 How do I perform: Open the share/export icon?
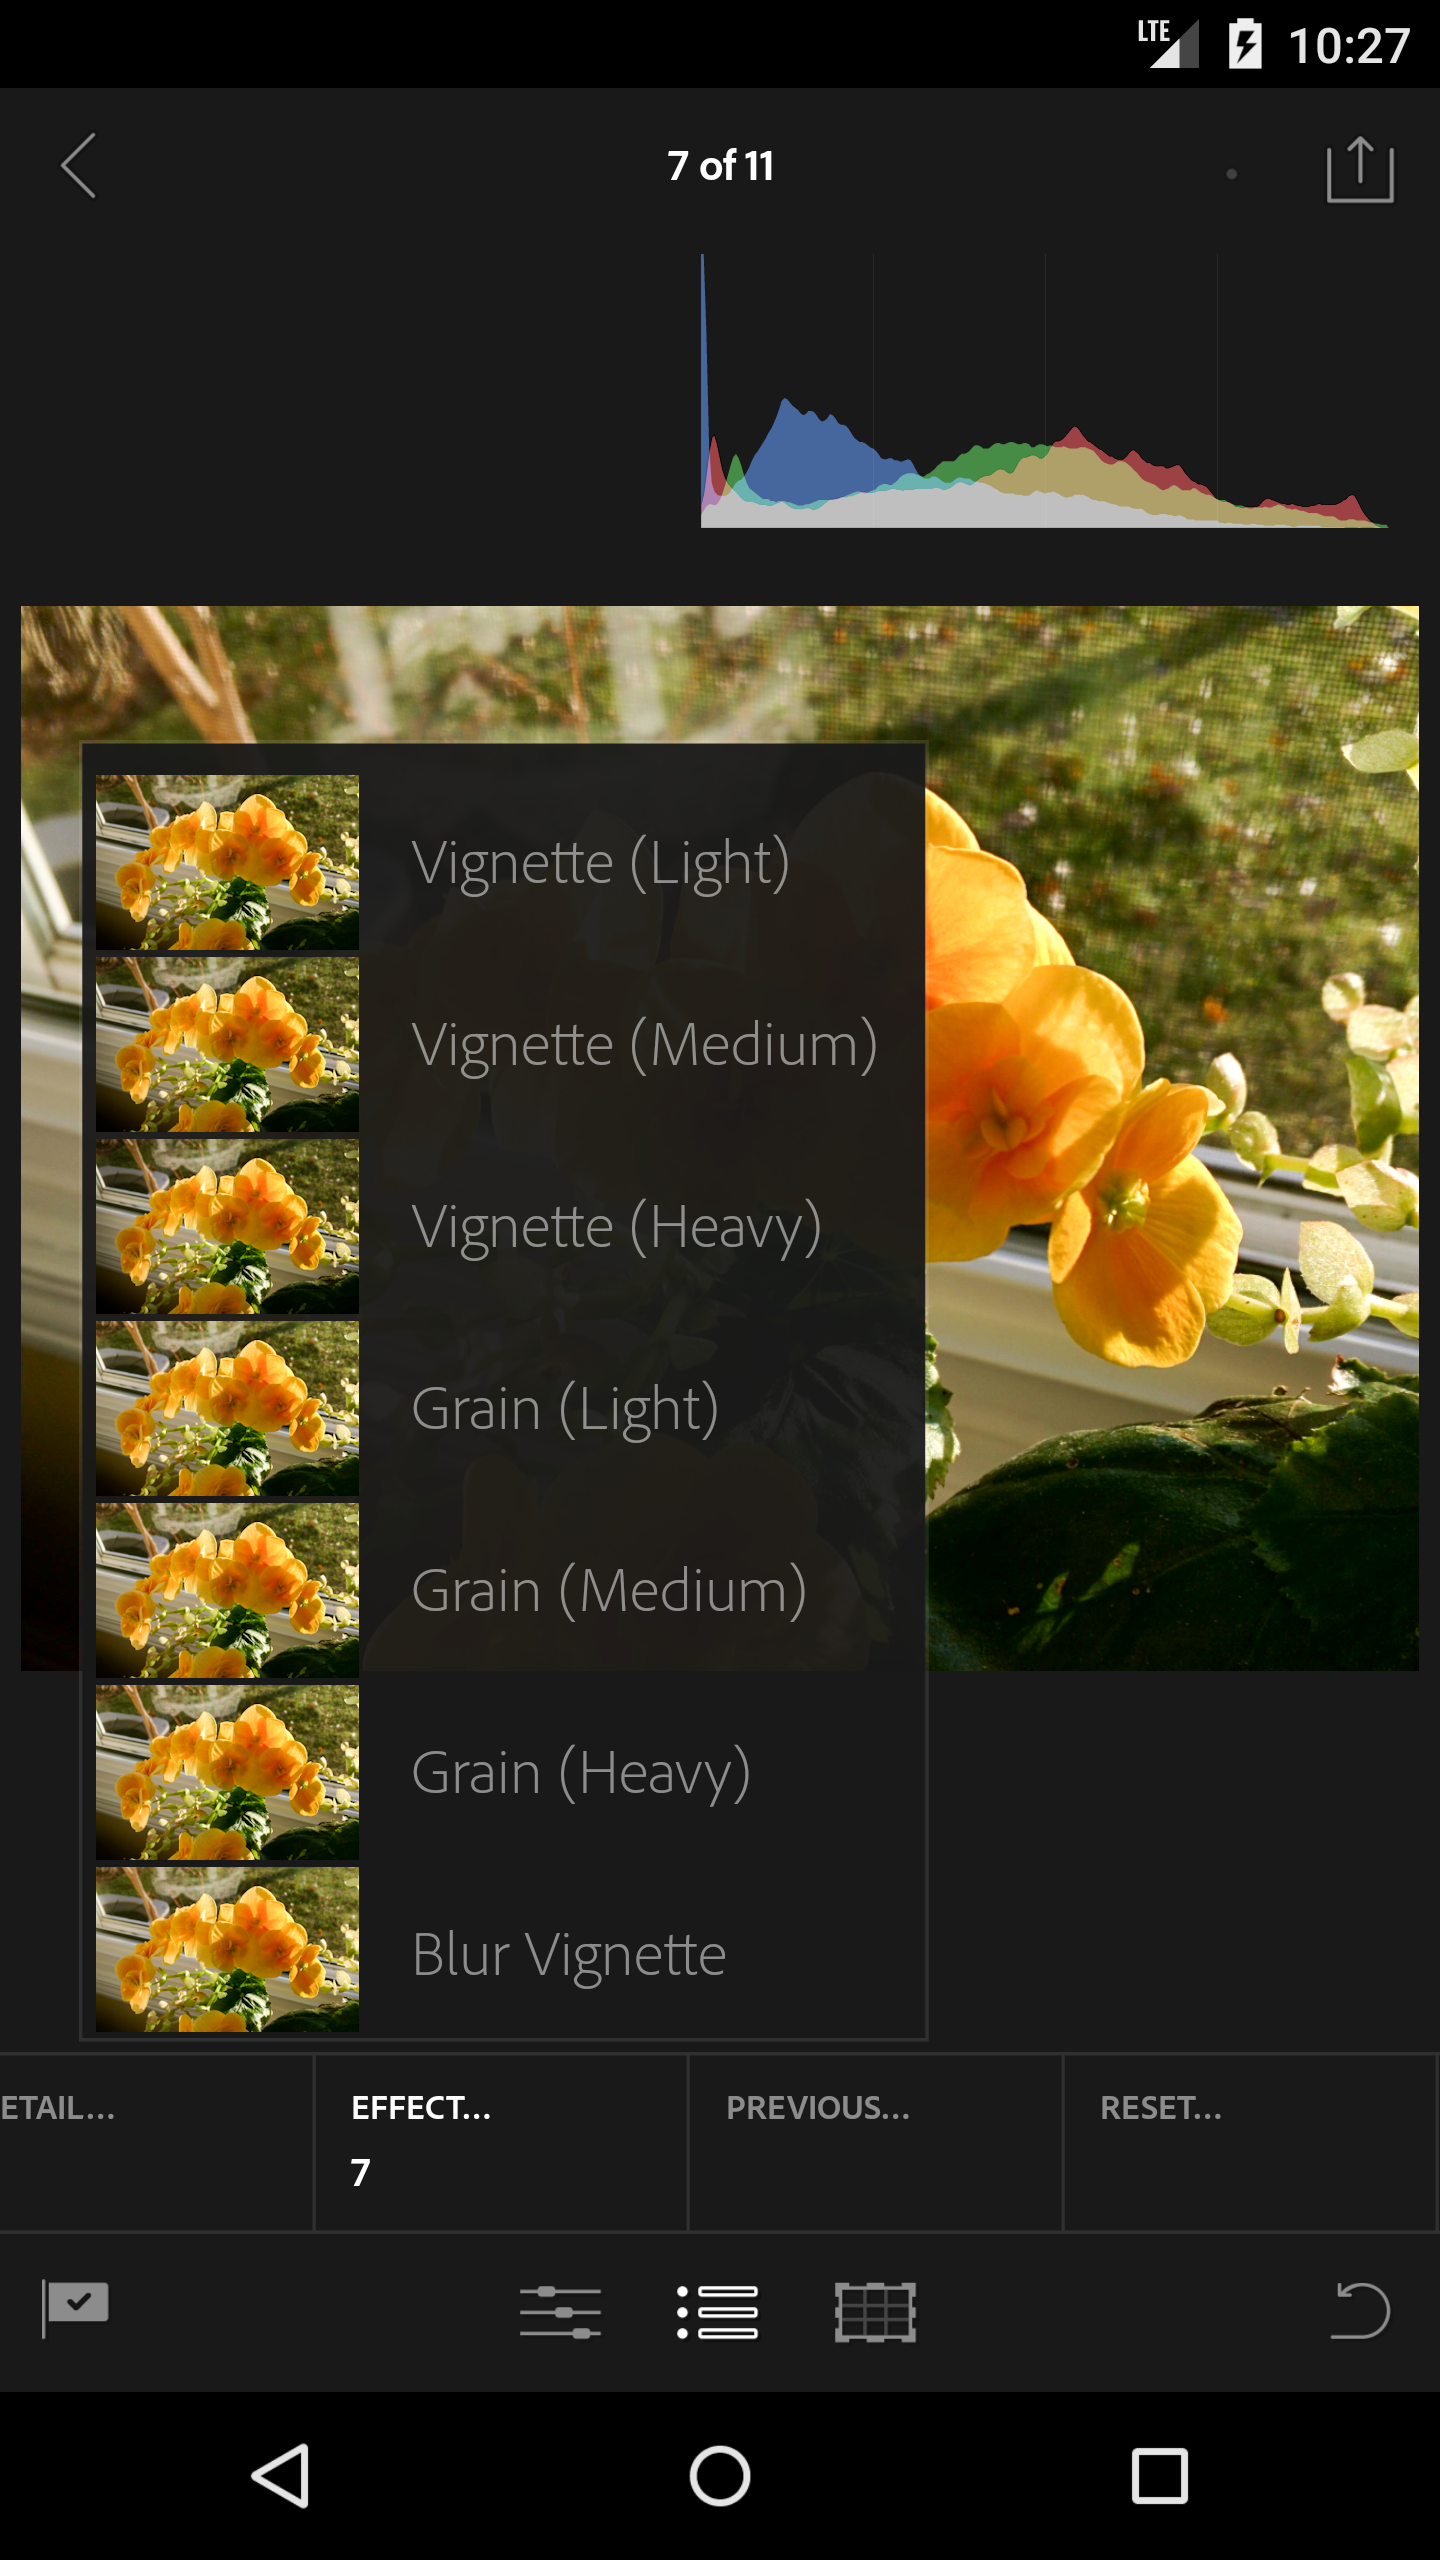tap(1360, 170)
